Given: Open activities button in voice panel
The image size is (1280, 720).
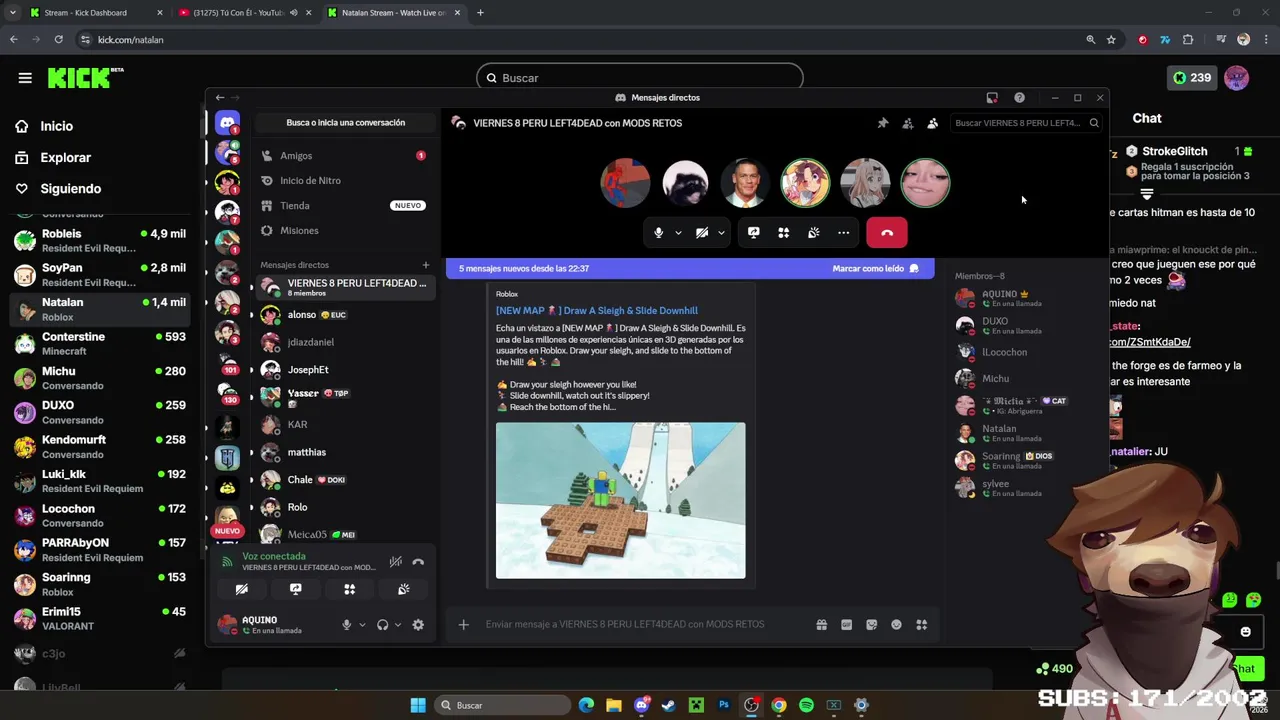Looking at the screenshot, I should 350,590.
